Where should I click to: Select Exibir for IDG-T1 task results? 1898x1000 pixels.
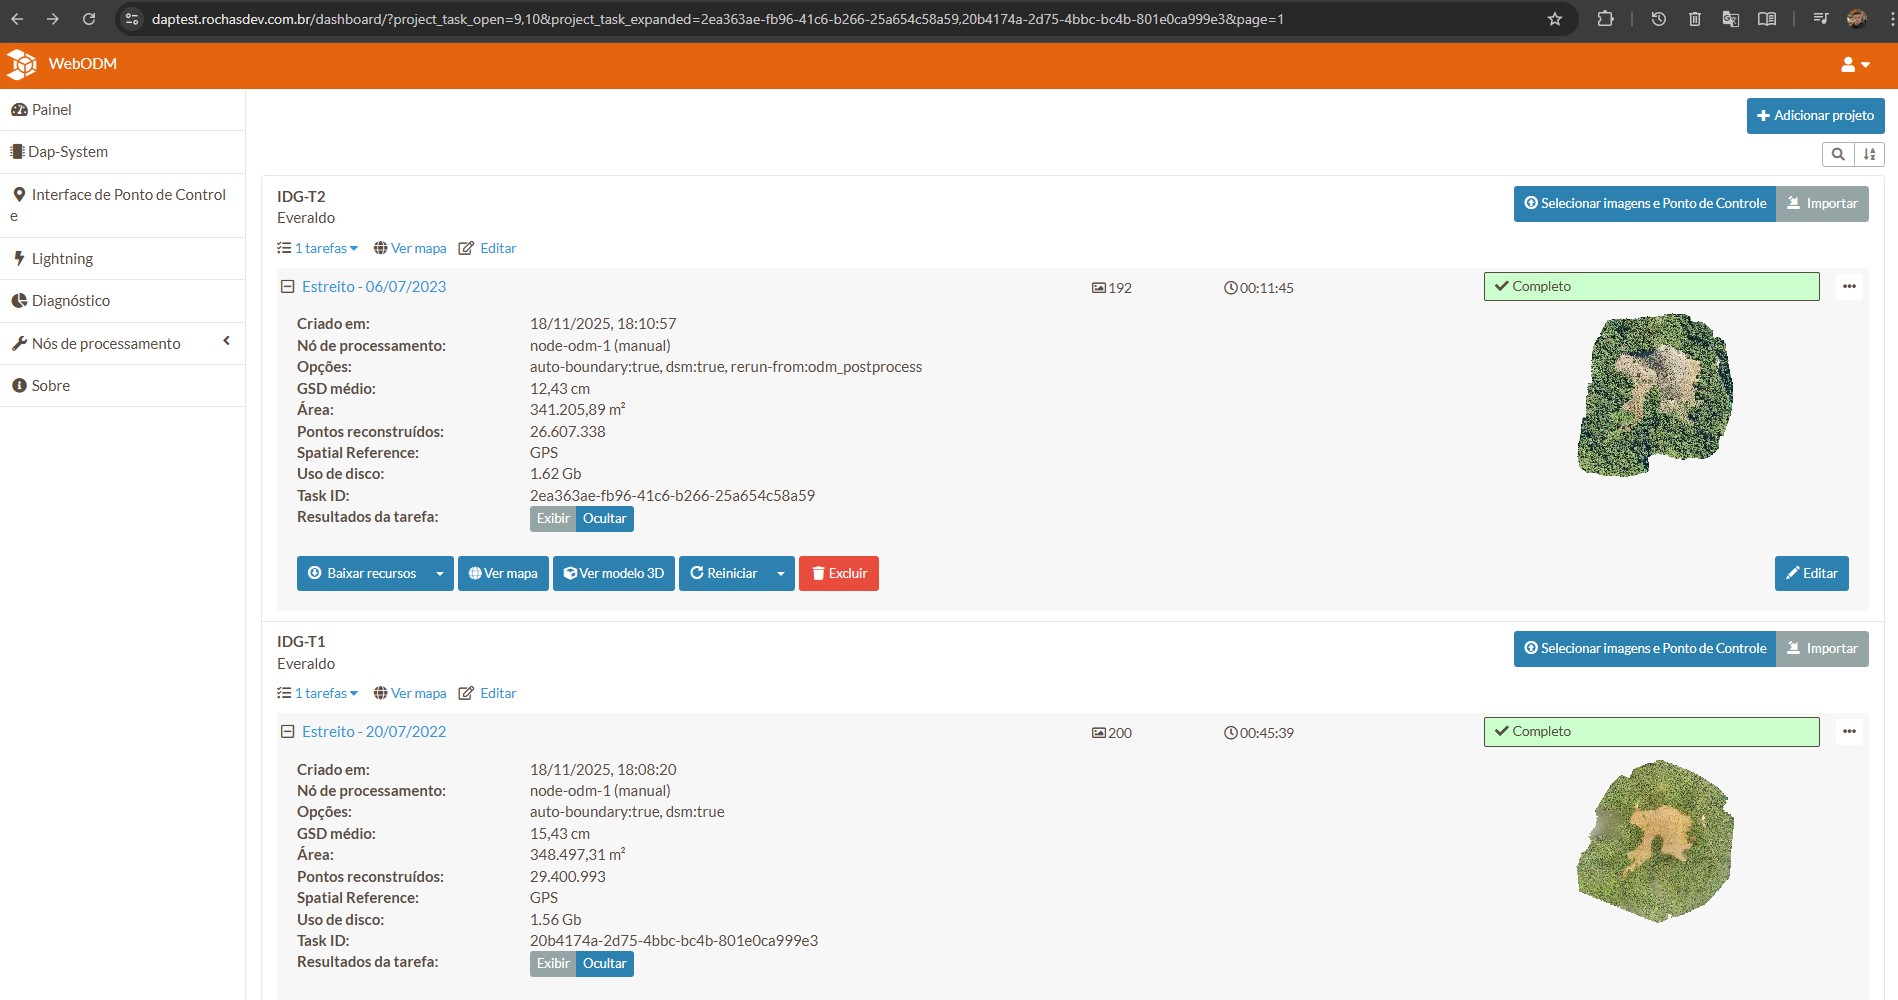(x=552, y=964)
